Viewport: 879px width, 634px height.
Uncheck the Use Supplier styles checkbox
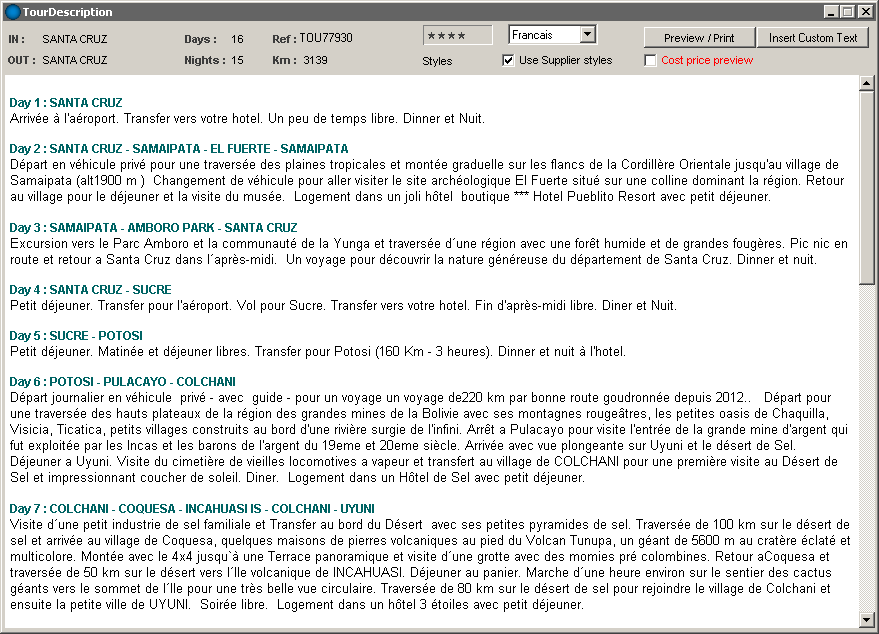pyautogui.click(x=508, y=60)
